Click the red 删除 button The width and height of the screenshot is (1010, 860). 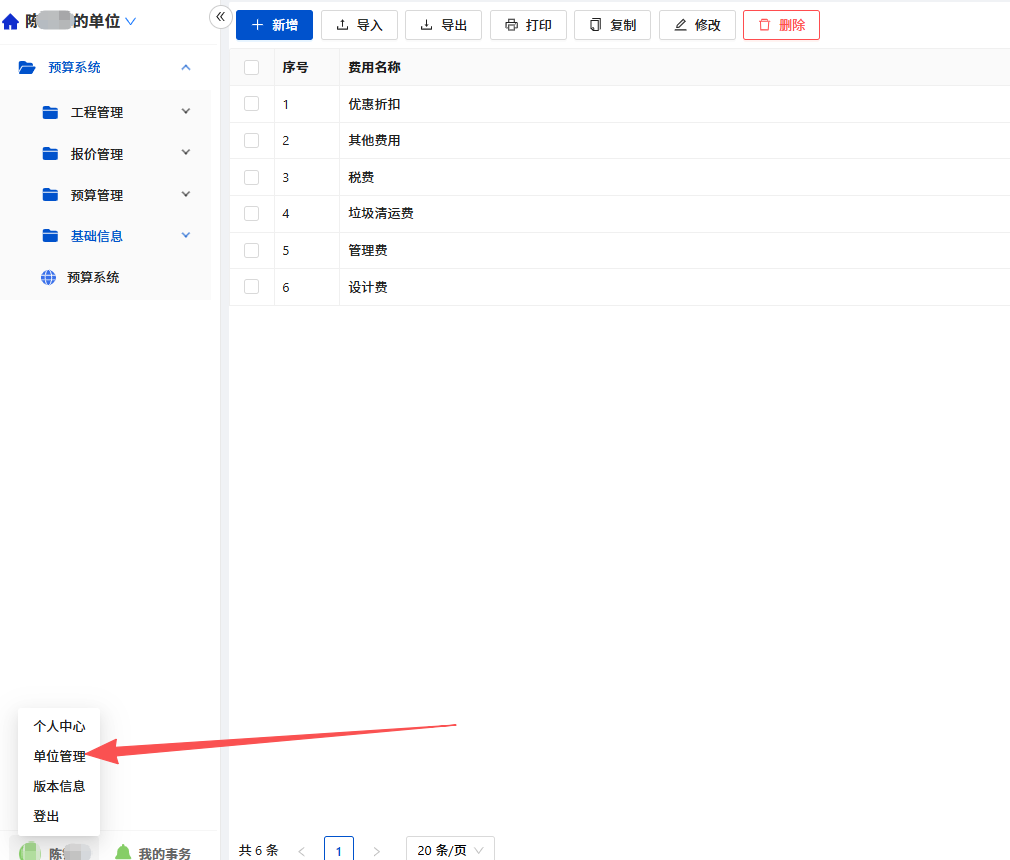781,25
